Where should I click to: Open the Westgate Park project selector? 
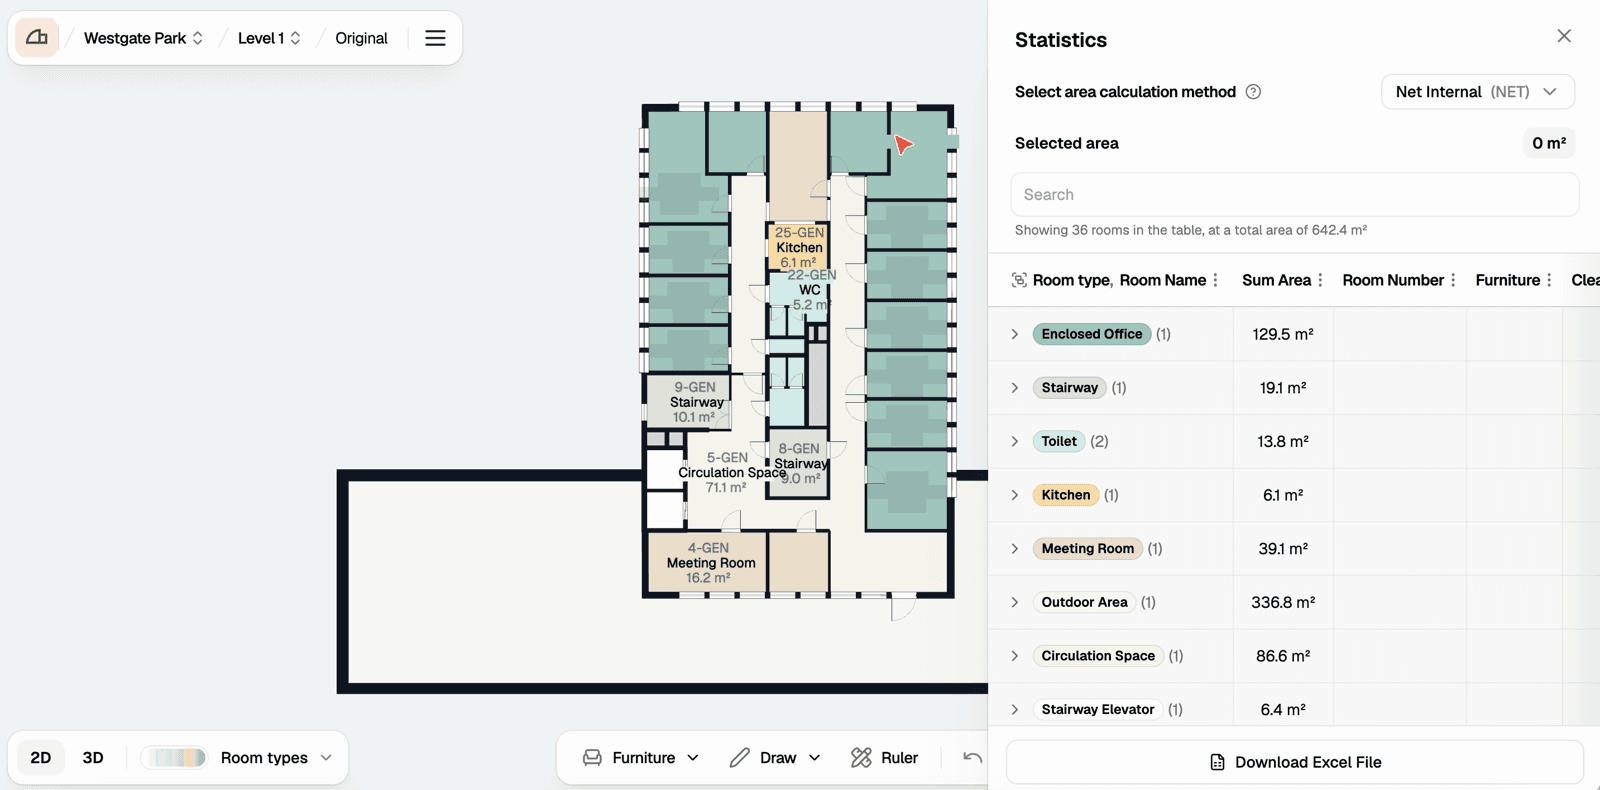pos(143,38)
